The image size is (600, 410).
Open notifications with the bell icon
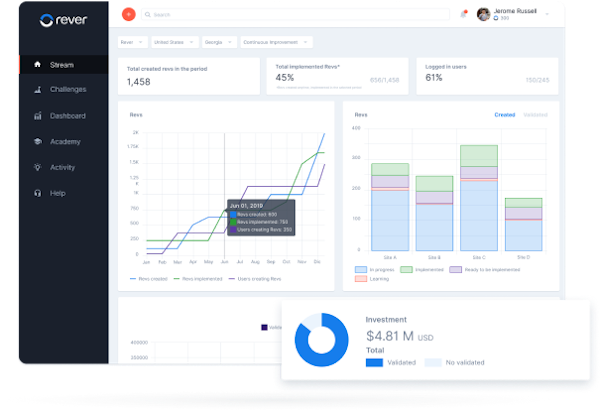click(x=463, y=14)
